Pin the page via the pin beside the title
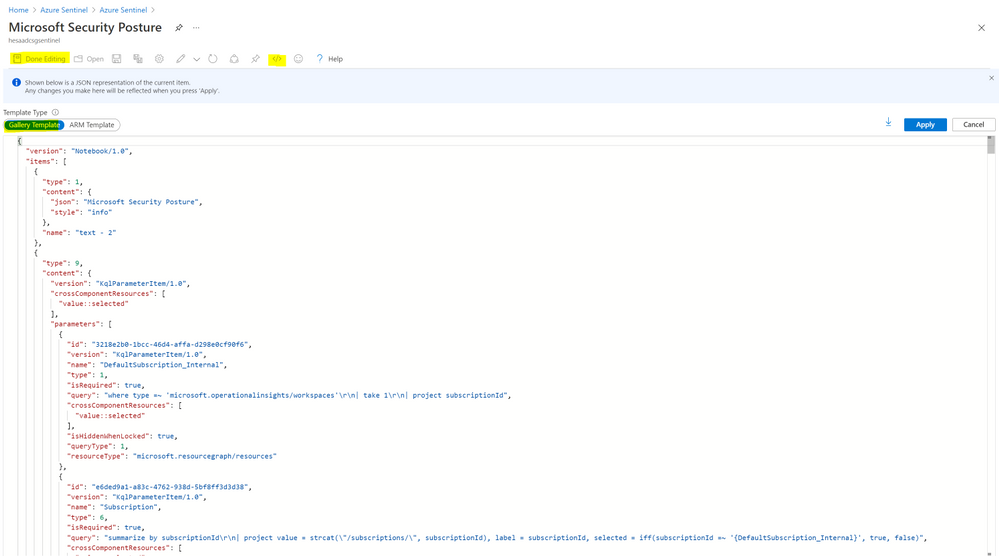Screen dimensions: 999x556 [x=179, y=27]
